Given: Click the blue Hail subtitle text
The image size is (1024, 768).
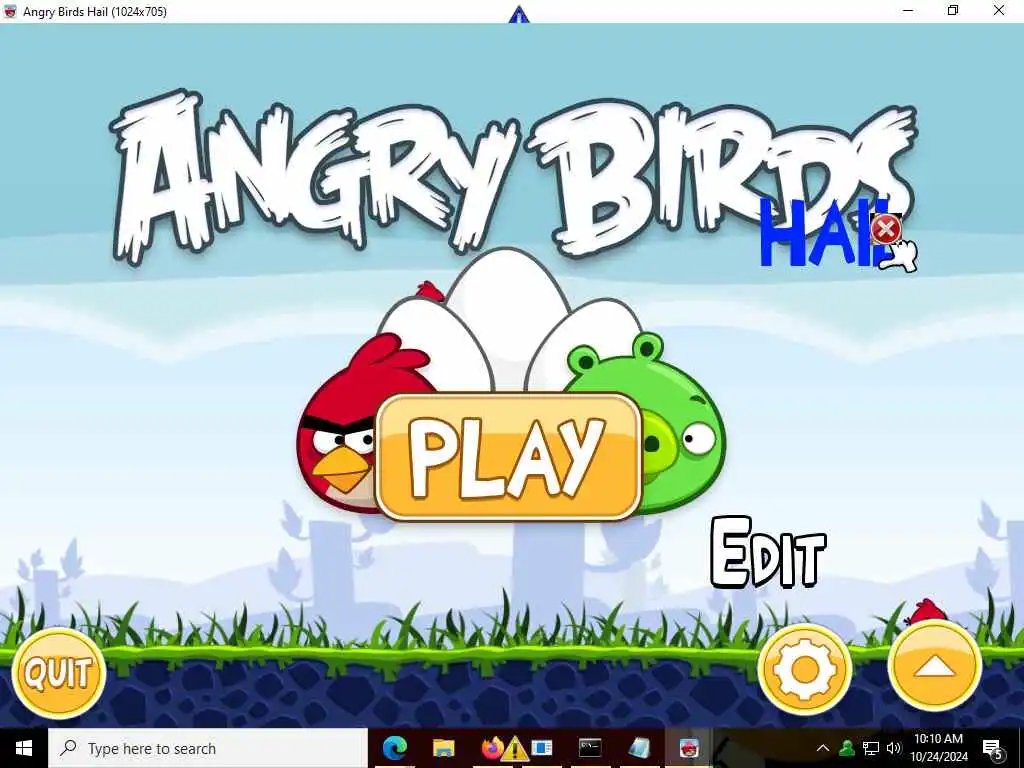Looking at the screenshot, I should pos(823,233).
